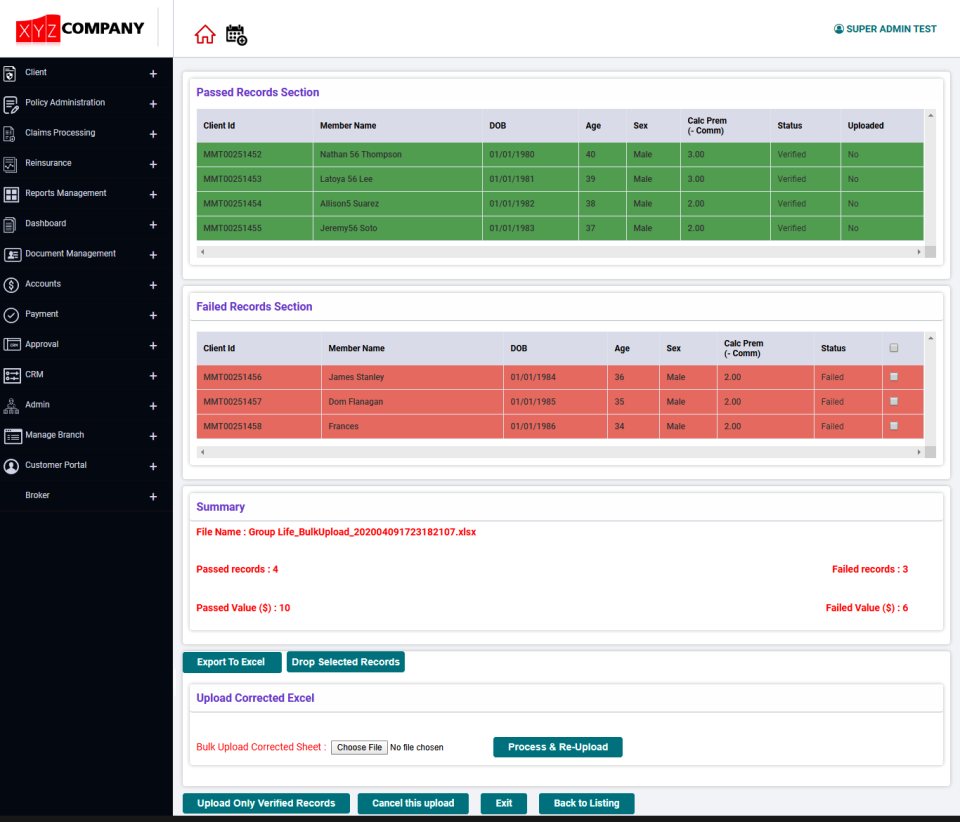Open the Super Admin Test user profile
The image size is (960, 822).
(x=885, y=29)
